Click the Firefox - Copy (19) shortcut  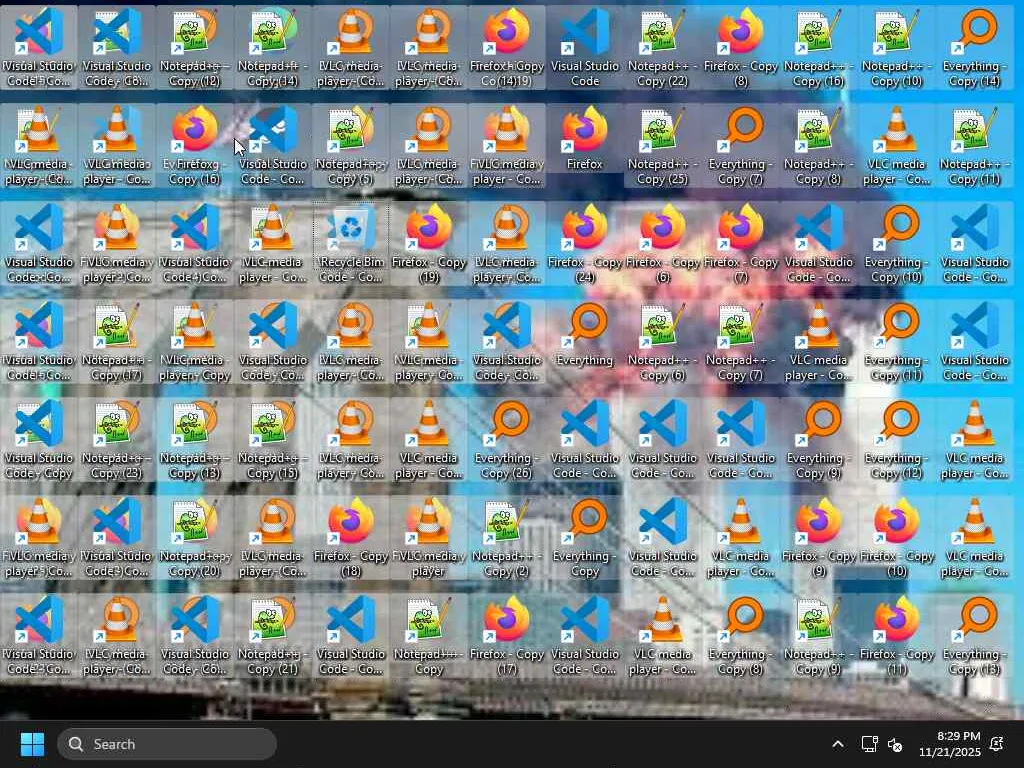pos(428,244)
